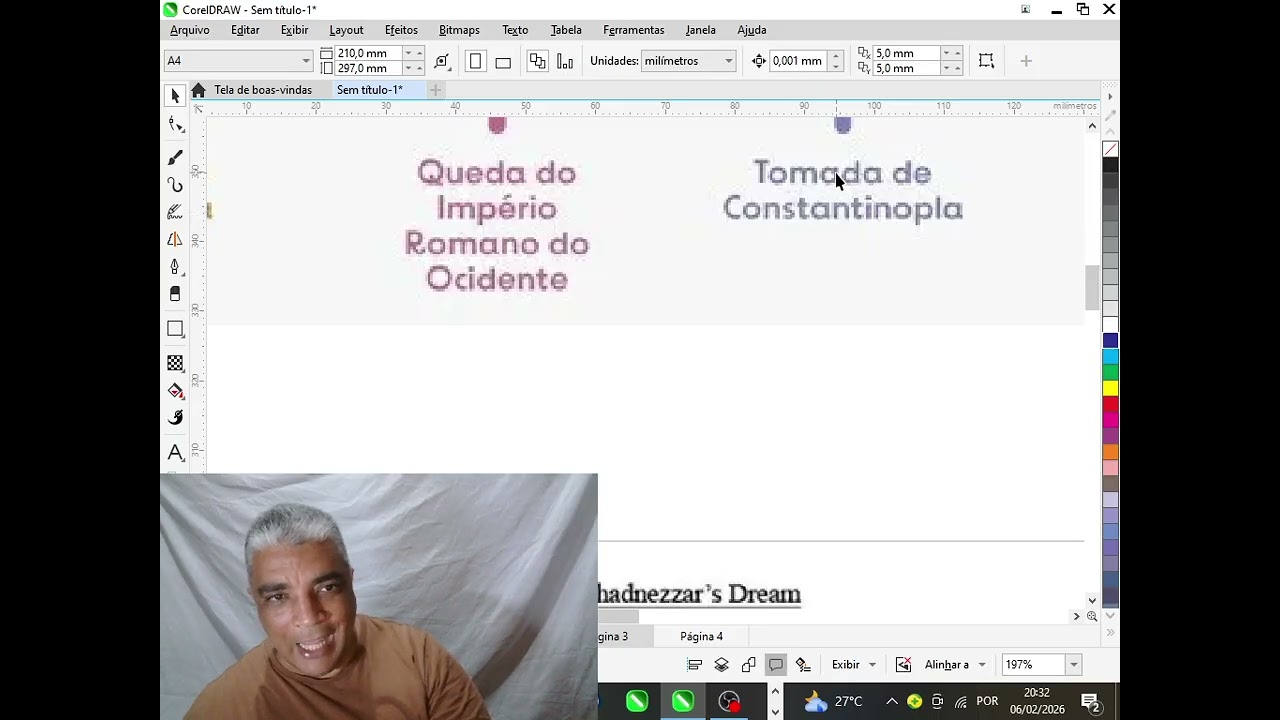Select the Text tool

(176, 452)
